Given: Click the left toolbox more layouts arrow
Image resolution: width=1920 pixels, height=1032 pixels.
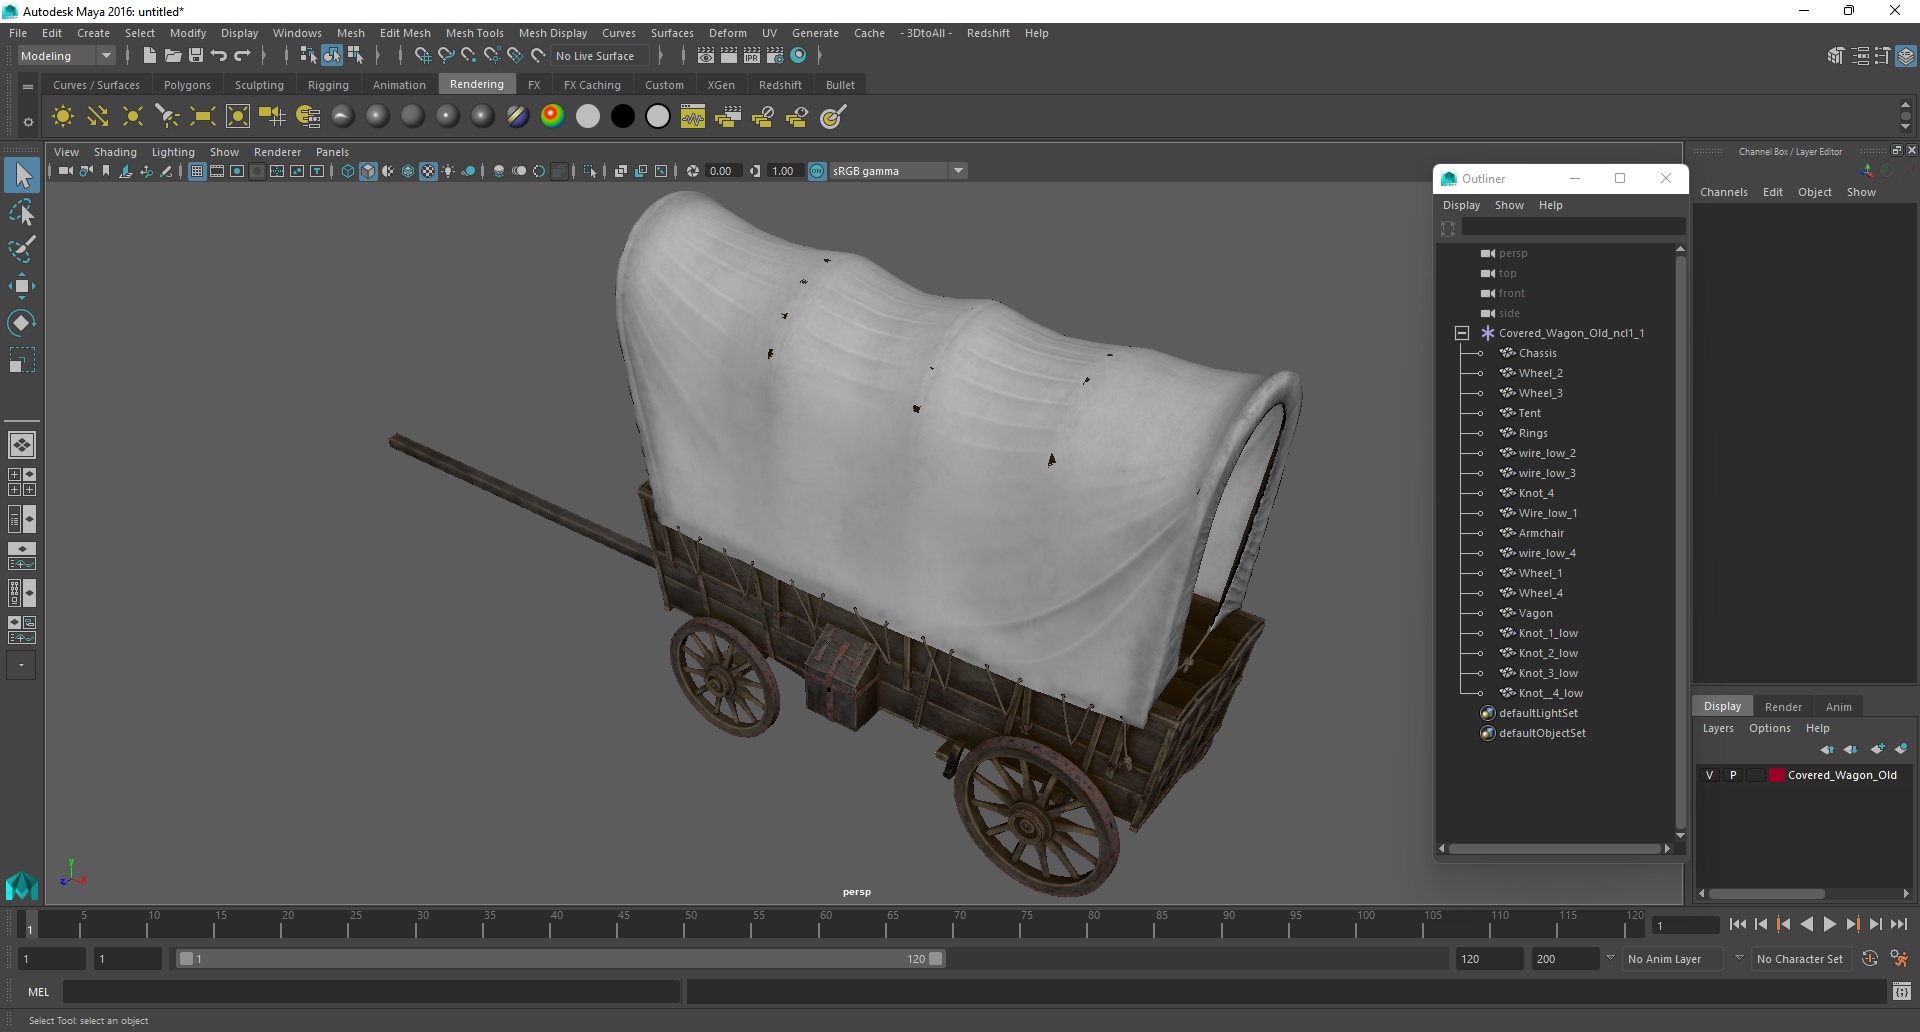Looking at the screenshot, I should click(21, 665).
